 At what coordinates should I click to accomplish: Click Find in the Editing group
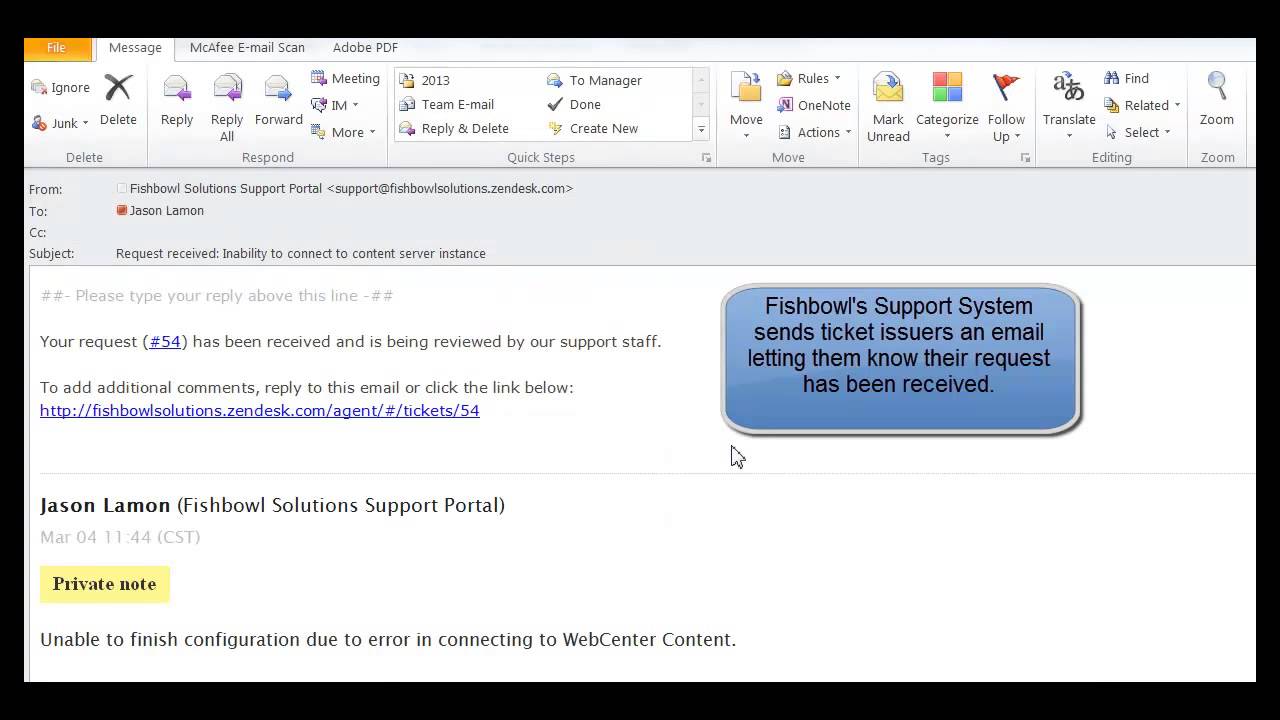pyautogui.click(x=1127, y=78)
